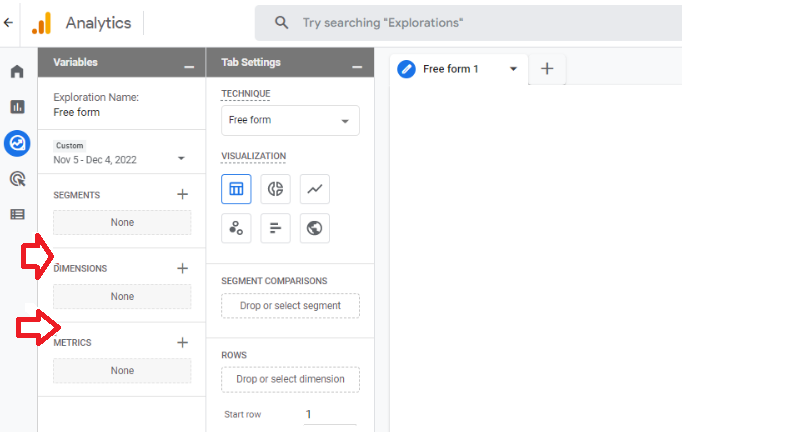Viewport: 812px width, 432px height.
Task: Select the geo map visualization
Action: [315, 228]
